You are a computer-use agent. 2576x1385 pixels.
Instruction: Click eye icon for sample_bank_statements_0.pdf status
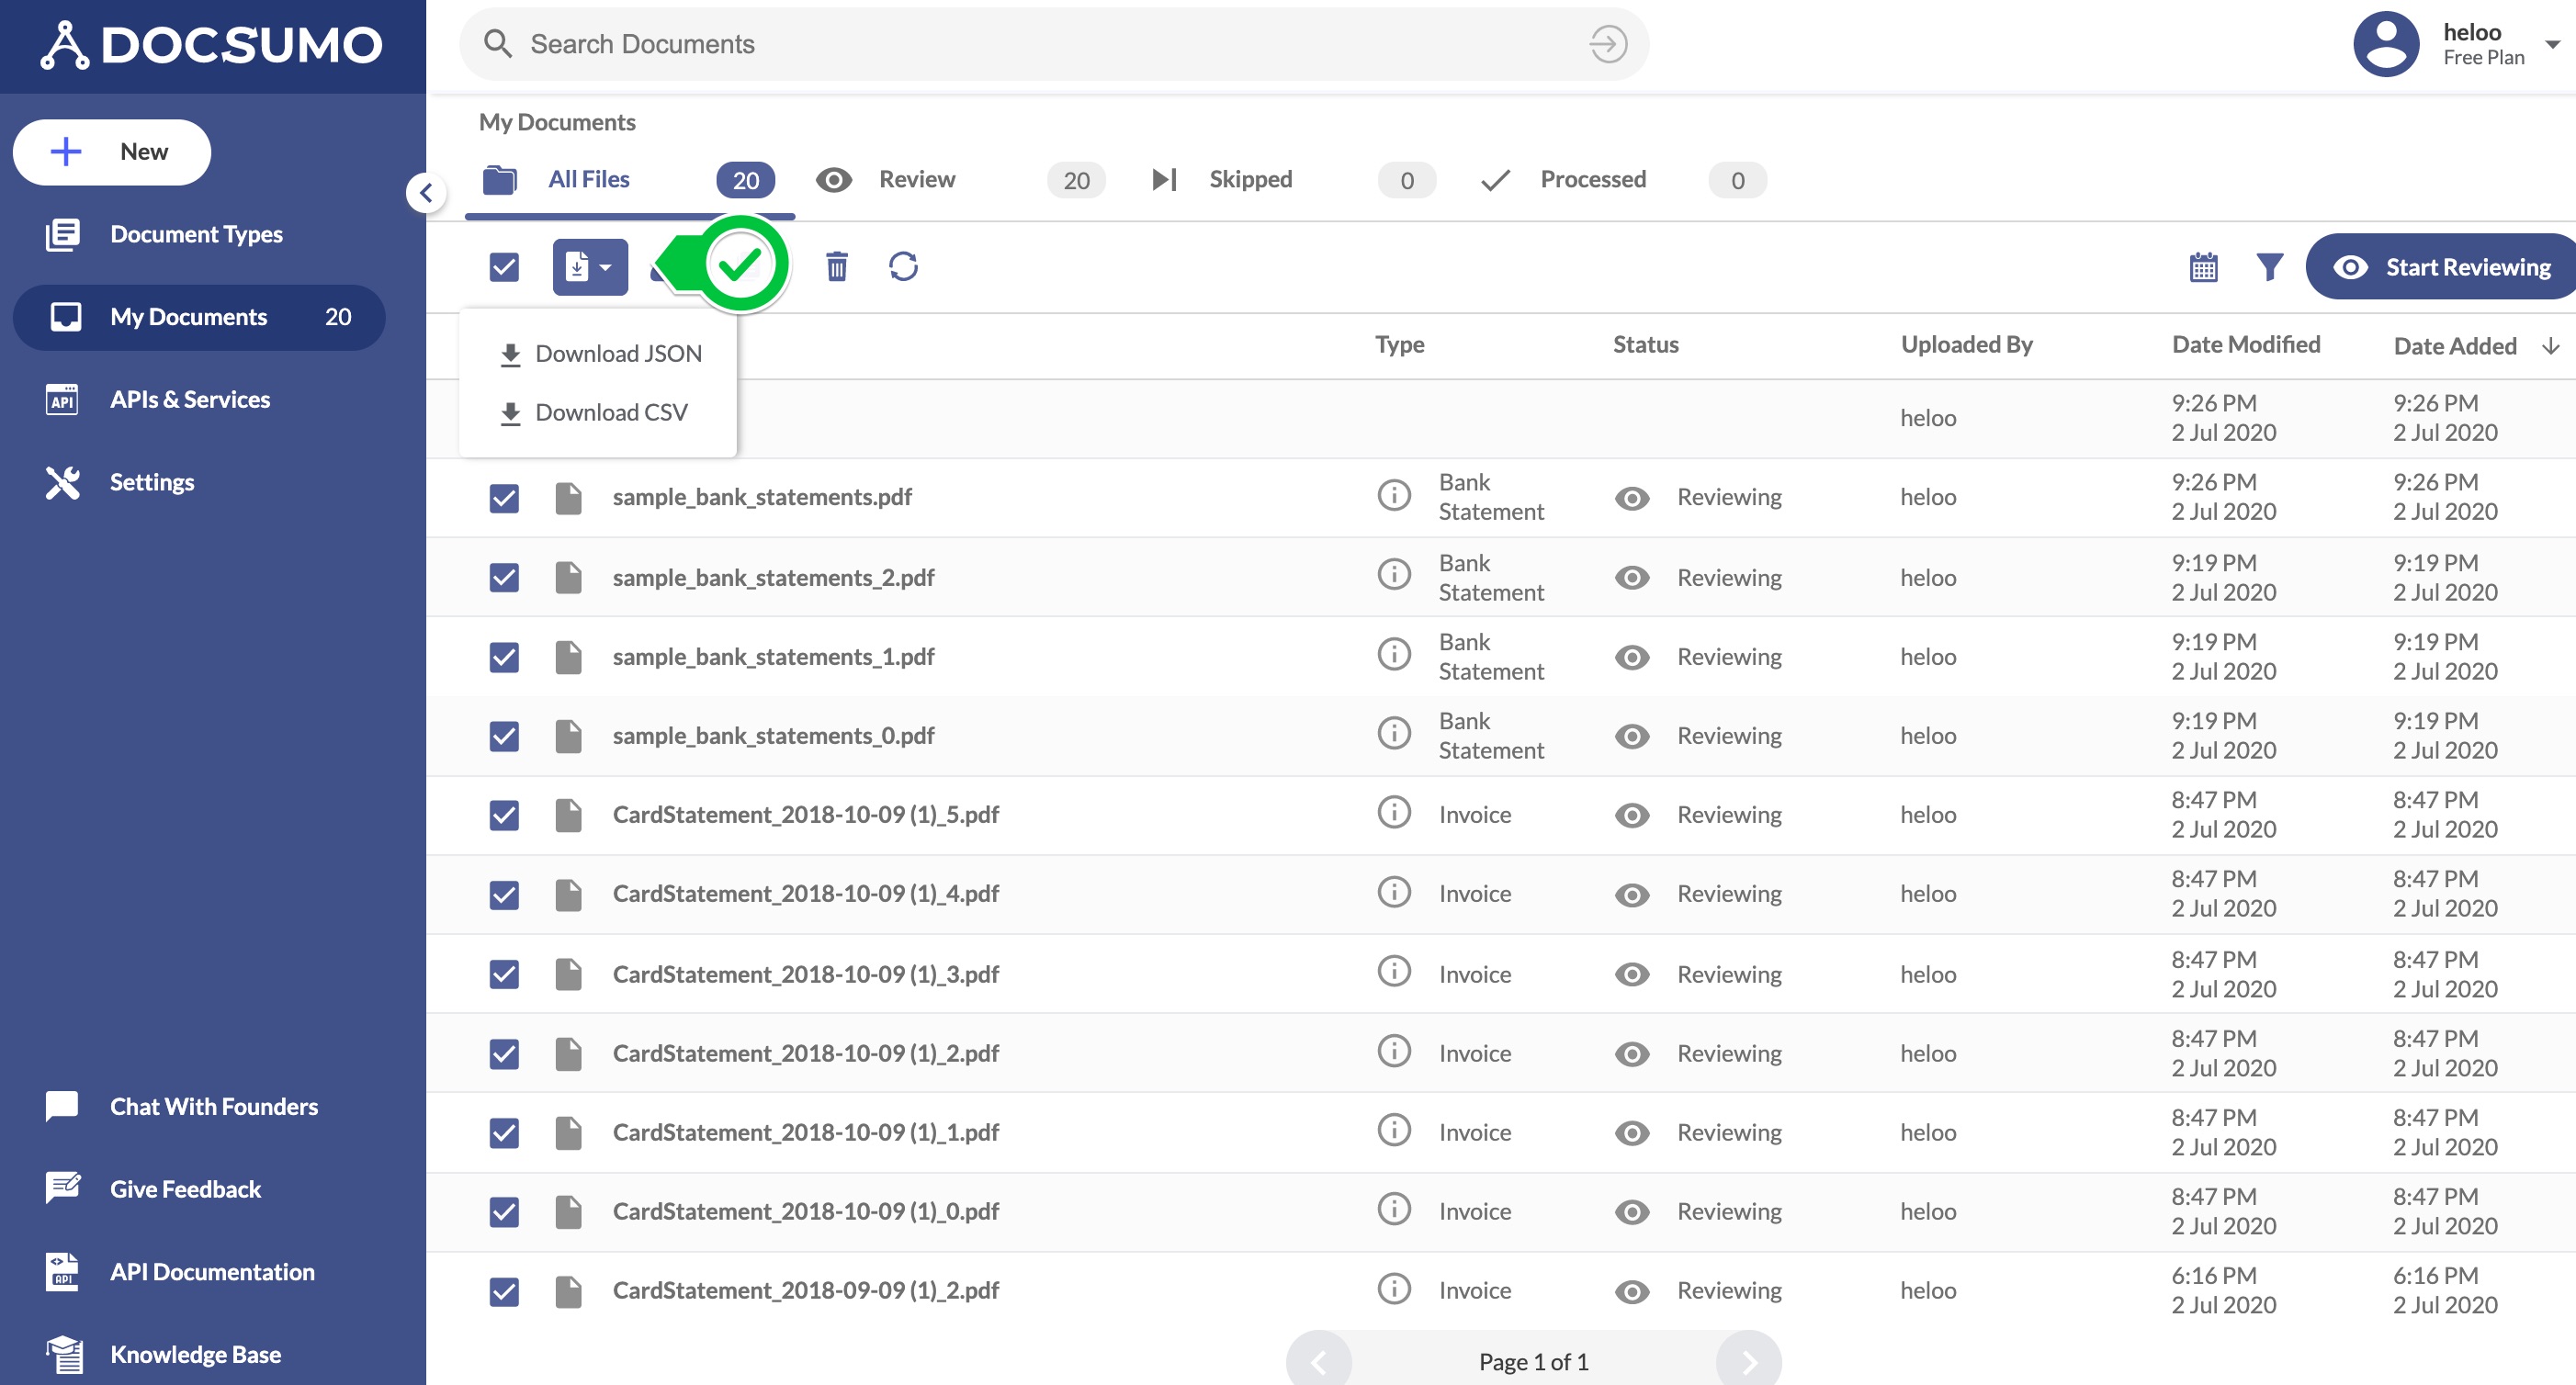point(1632,736)
